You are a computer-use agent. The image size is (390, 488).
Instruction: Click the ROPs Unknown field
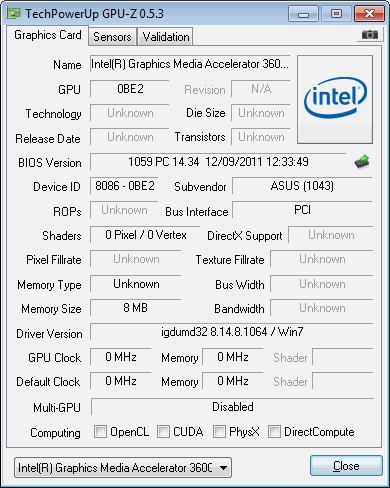pos(124,210)
